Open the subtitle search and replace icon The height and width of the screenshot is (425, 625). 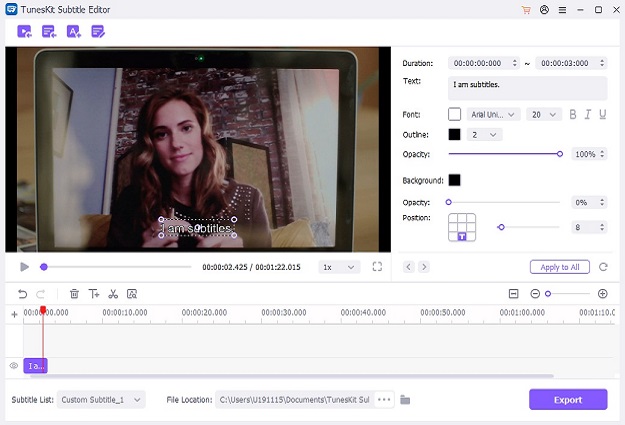point(132,294)
